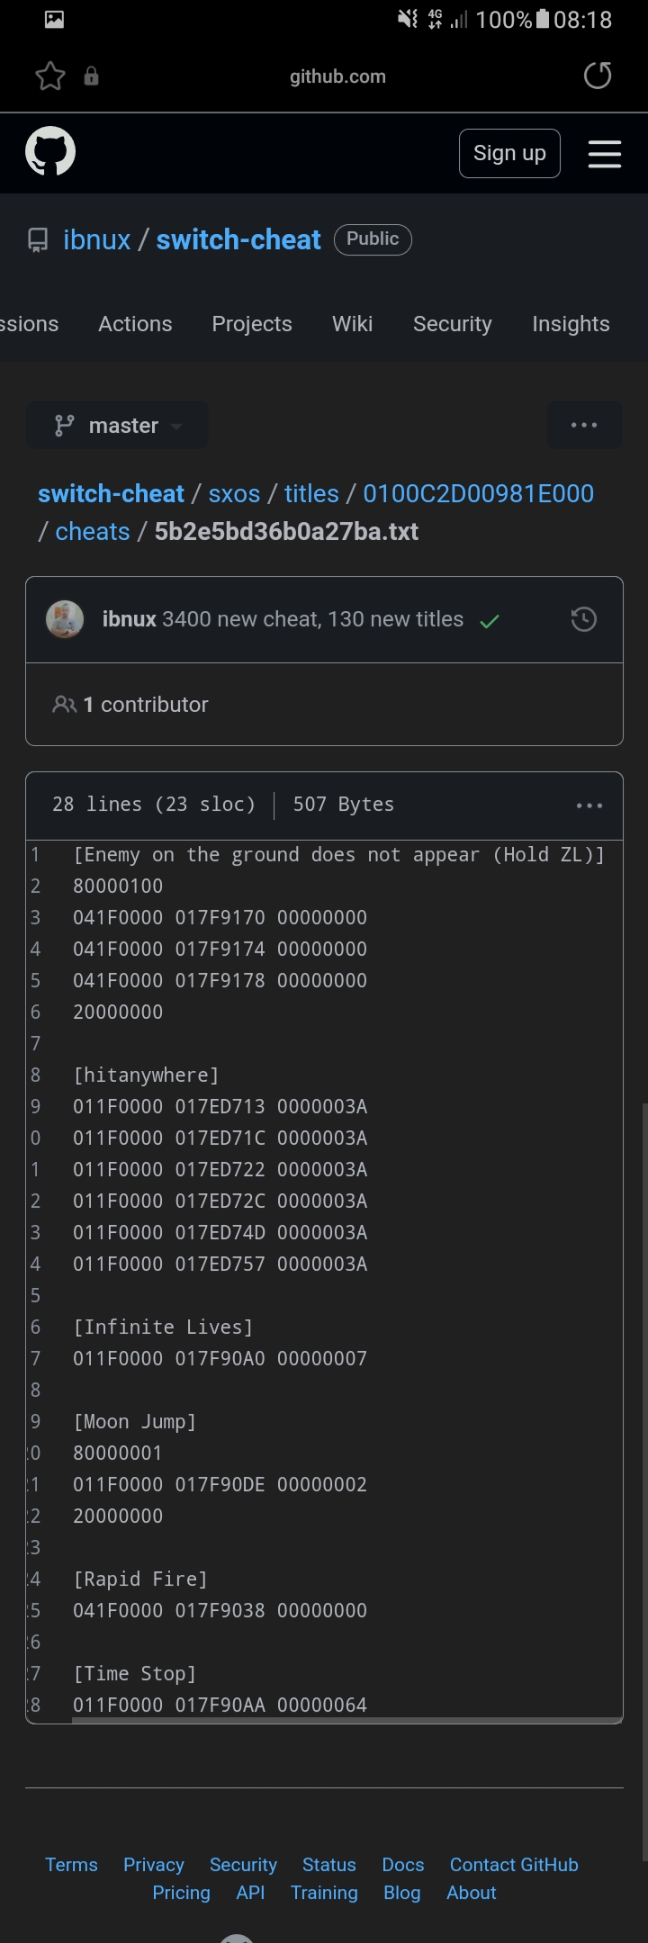Viewport: 648px width, 1943px height.
Task: Open the Terms footer link
Action: pyautogui.click(x=71, y=1865)
